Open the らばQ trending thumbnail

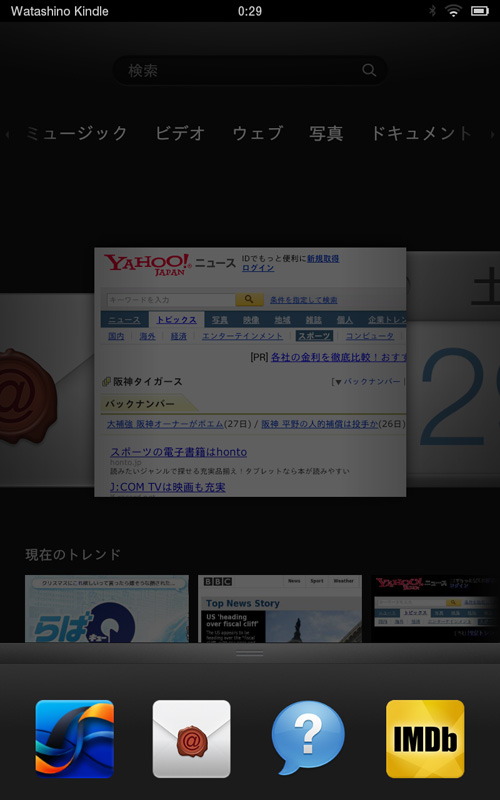[x=107, y=609]
